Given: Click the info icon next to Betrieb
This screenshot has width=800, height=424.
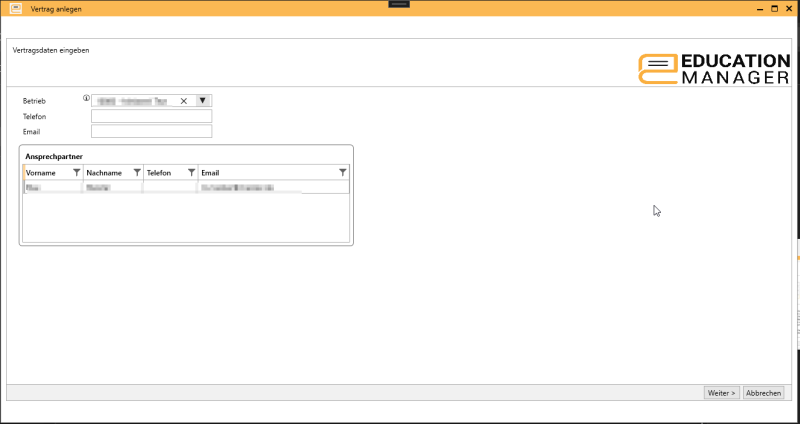Looking at the screenshot, I should 86,99.
